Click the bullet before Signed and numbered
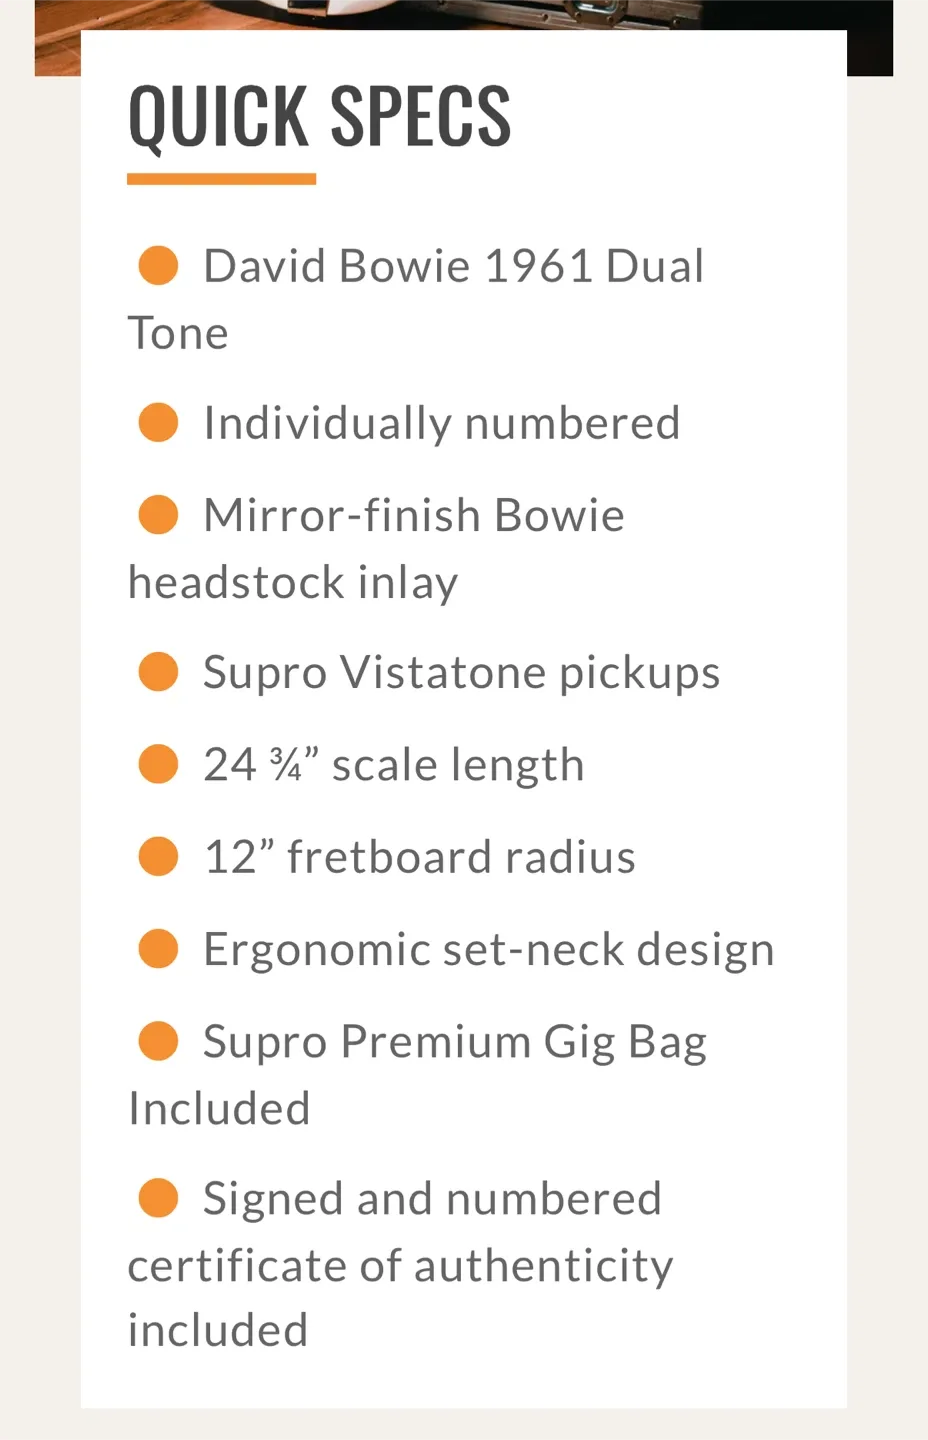This screenshot has width=928, height=1440. click(158, 1198)
